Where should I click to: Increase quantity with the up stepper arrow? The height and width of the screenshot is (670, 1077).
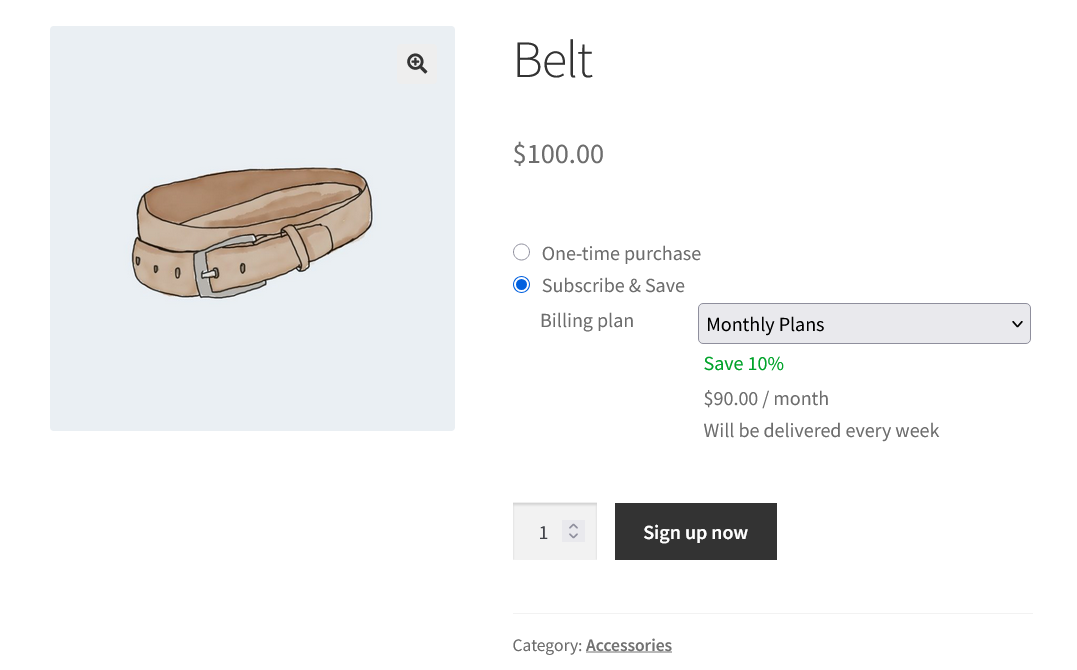(573, 526)
